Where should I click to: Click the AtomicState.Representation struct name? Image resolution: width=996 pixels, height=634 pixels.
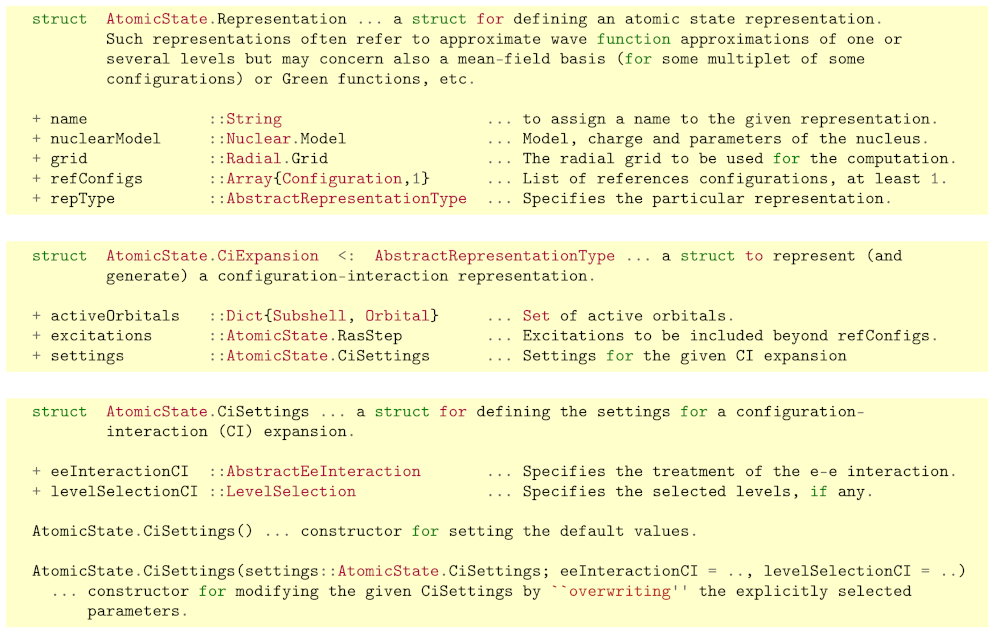pos(226,19)
